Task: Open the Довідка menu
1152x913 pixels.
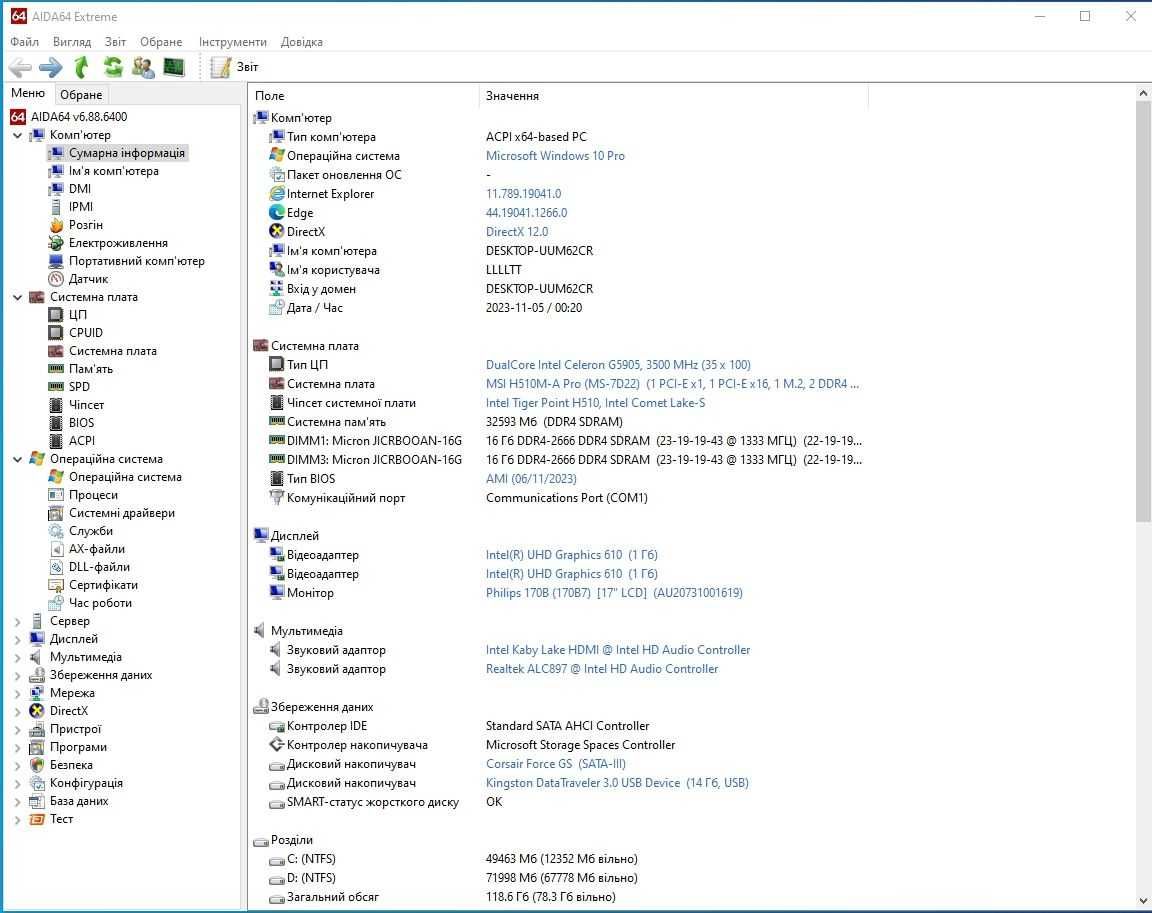Action: click(301, 42)
